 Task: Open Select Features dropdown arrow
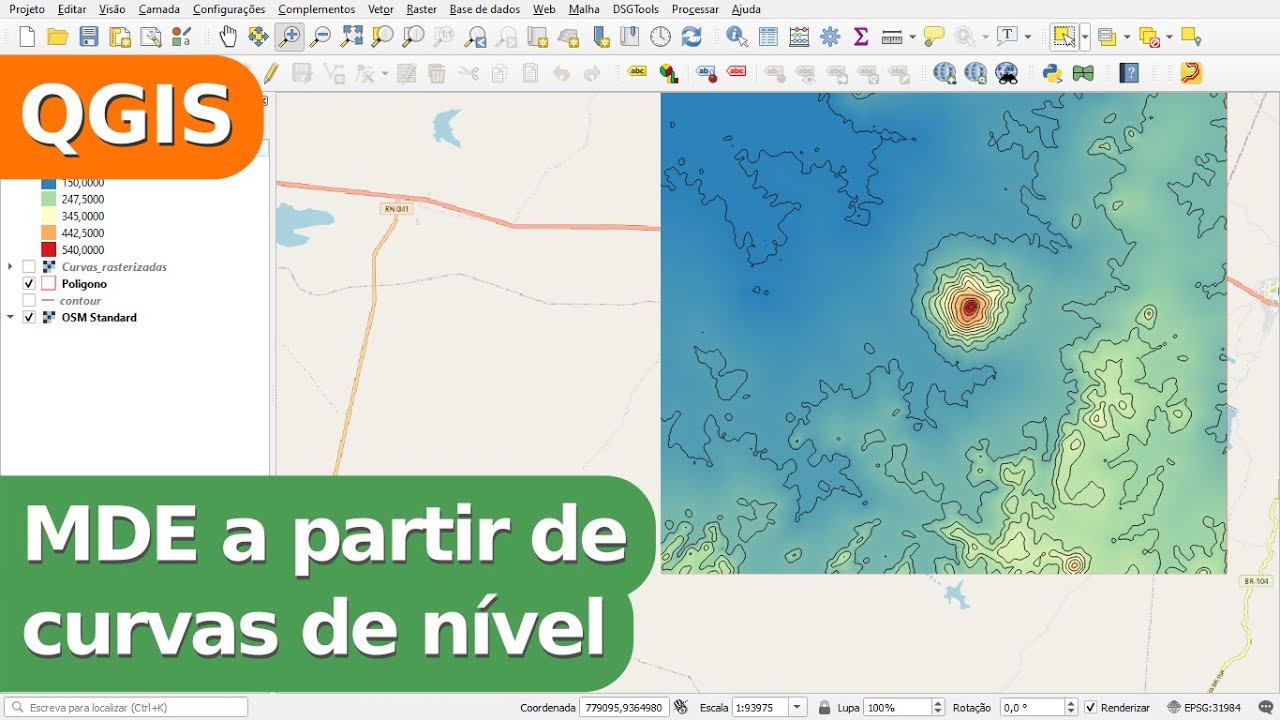(1085, 38)
